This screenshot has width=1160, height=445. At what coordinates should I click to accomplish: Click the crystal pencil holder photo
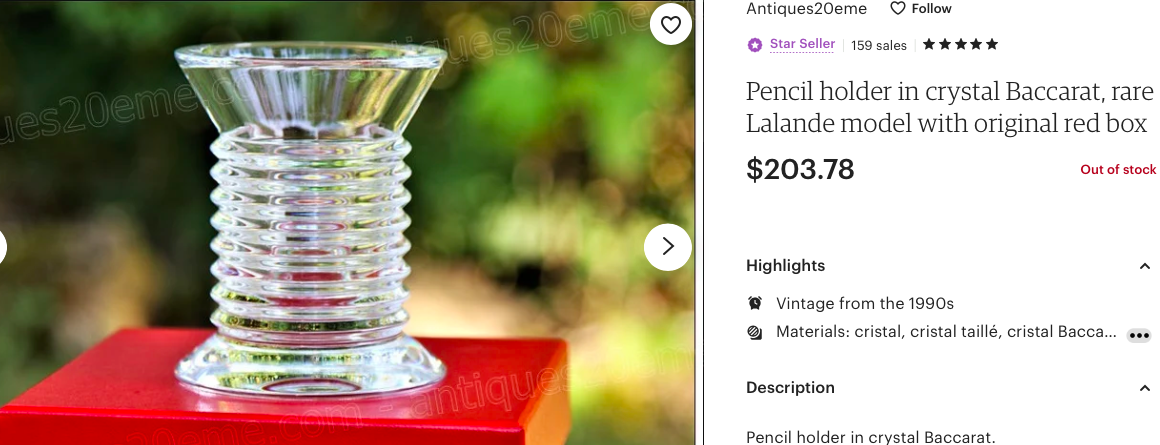[311, 222]
